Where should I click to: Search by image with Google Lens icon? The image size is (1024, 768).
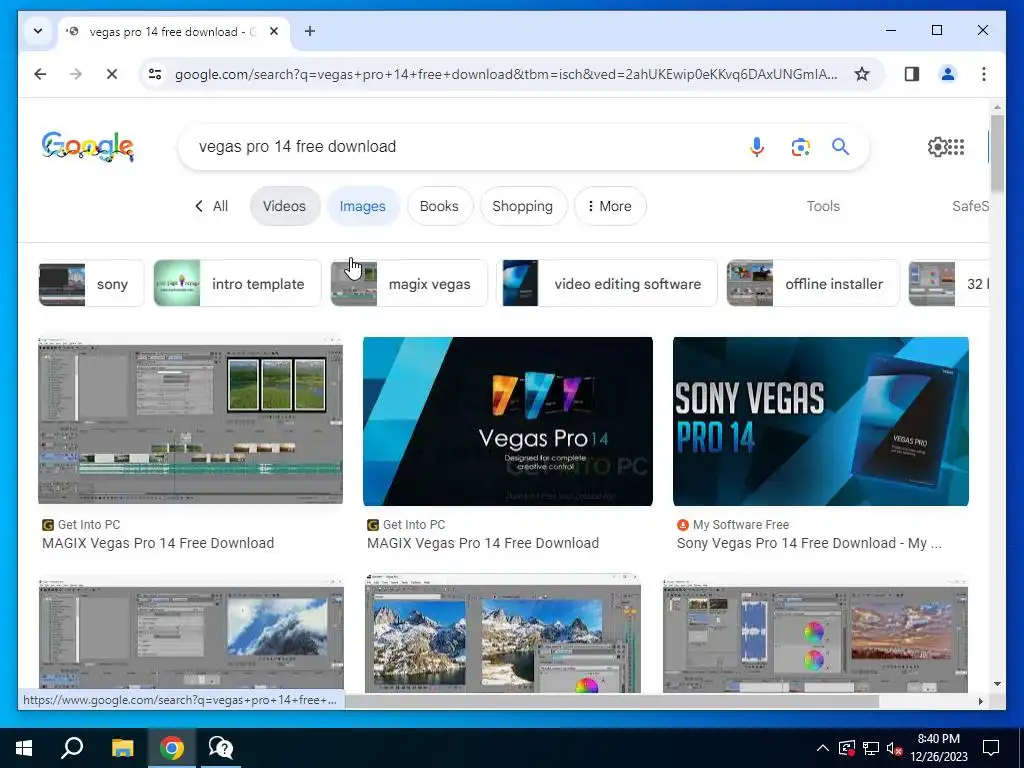(801, 147)
